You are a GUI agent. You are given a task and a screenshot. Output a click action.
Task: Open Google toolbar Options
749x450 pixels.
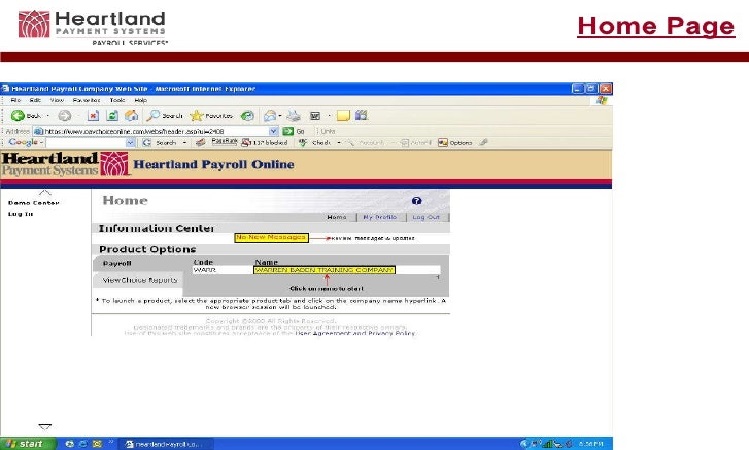(455, 142)
